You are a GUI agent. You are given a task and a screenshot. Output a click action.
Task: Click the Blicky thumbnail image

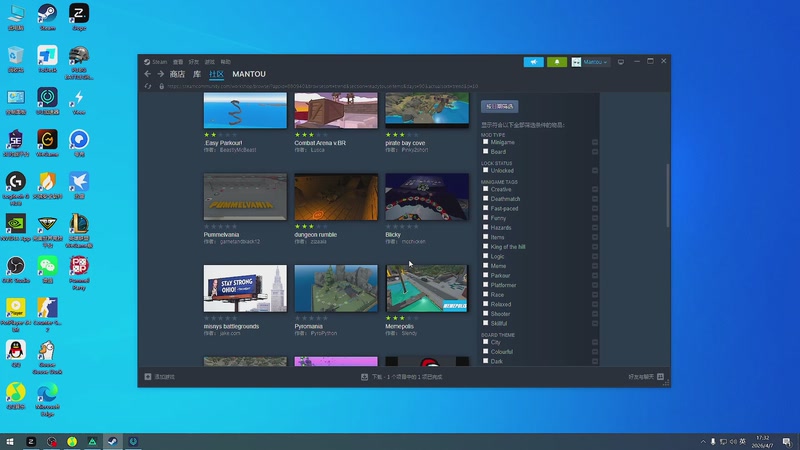(x=427, y=197)
